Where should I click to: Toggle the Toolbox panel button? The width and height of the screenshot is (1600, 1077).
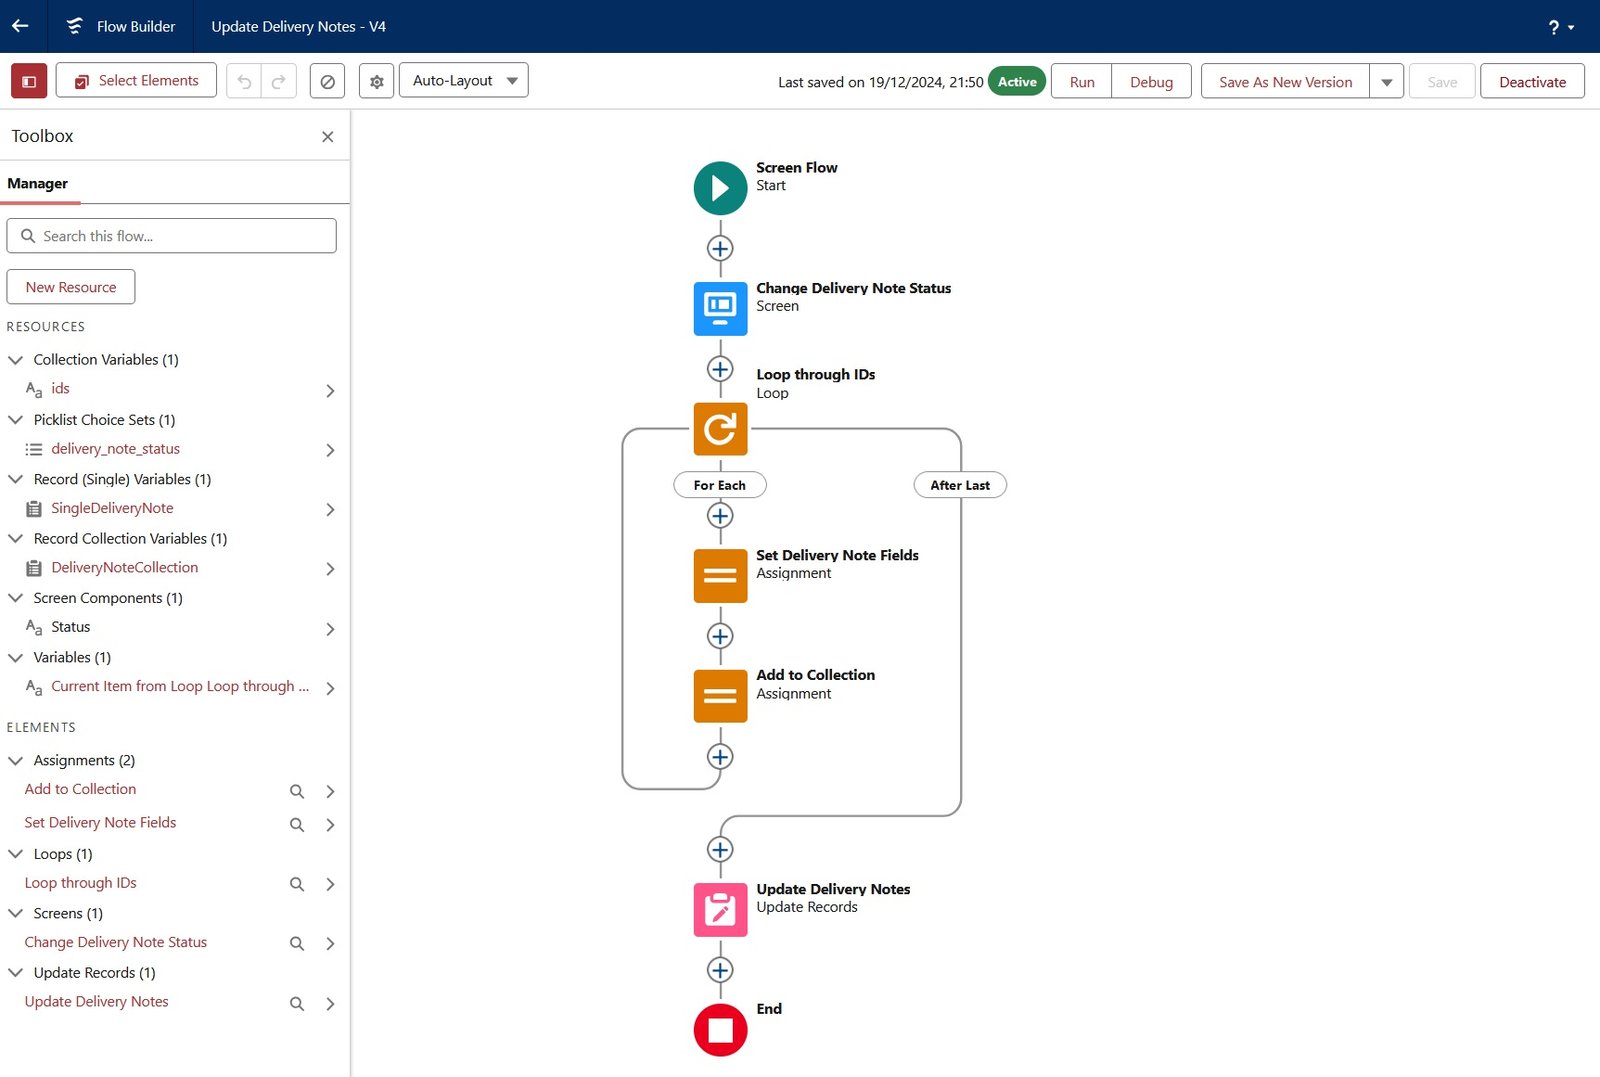[x=28, y=80]
